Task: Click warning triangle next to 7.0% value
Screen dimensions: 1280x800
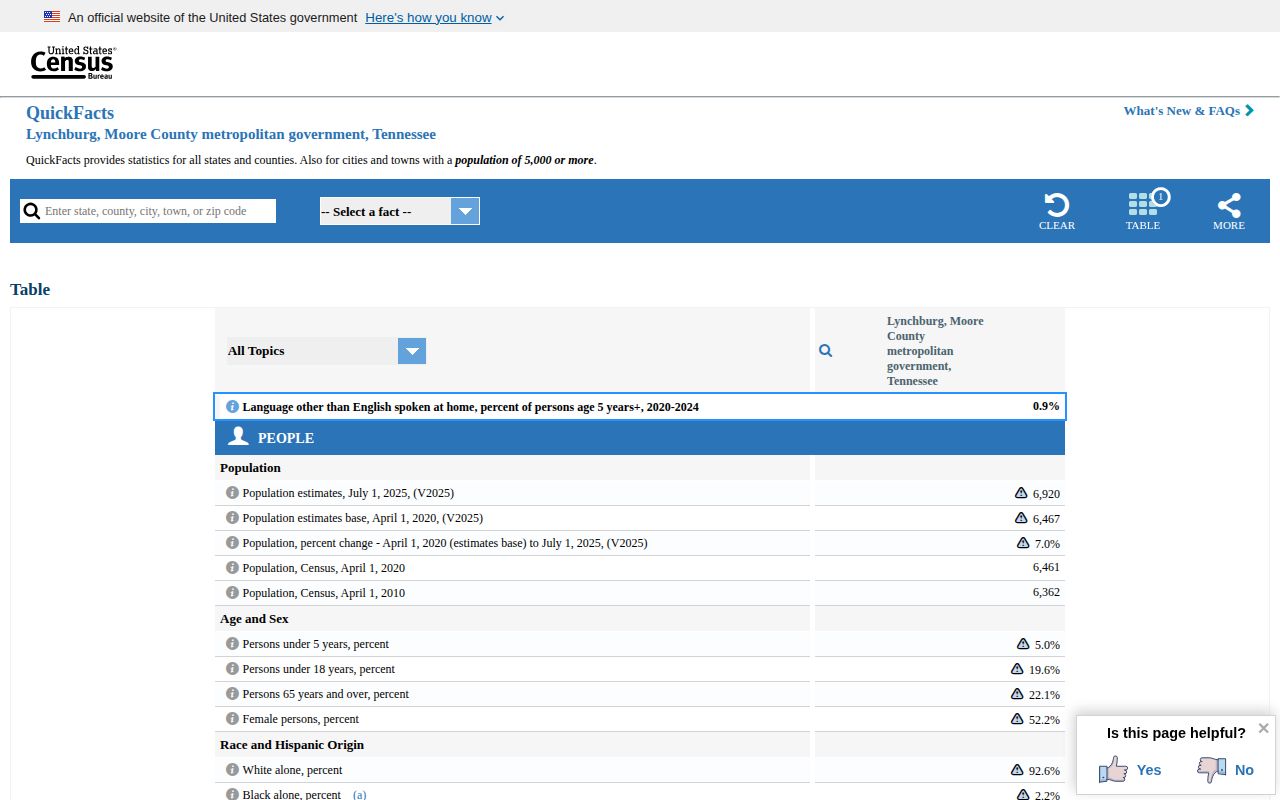Action: click(1023, 543)
